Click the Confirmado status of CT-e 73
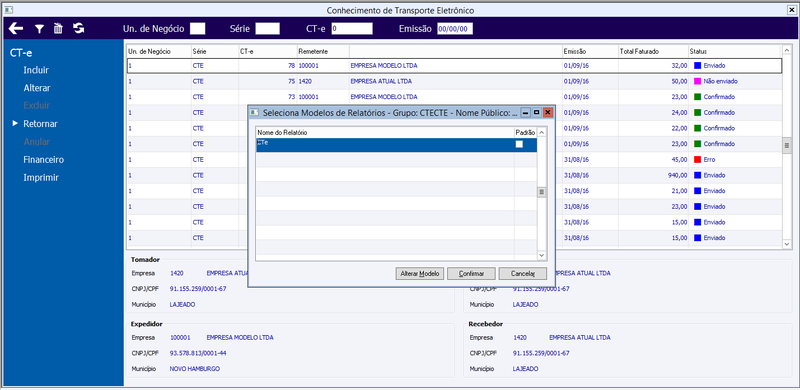Viewport: 800px width, 390px height. pyautogui.click(x=719, y=96)
